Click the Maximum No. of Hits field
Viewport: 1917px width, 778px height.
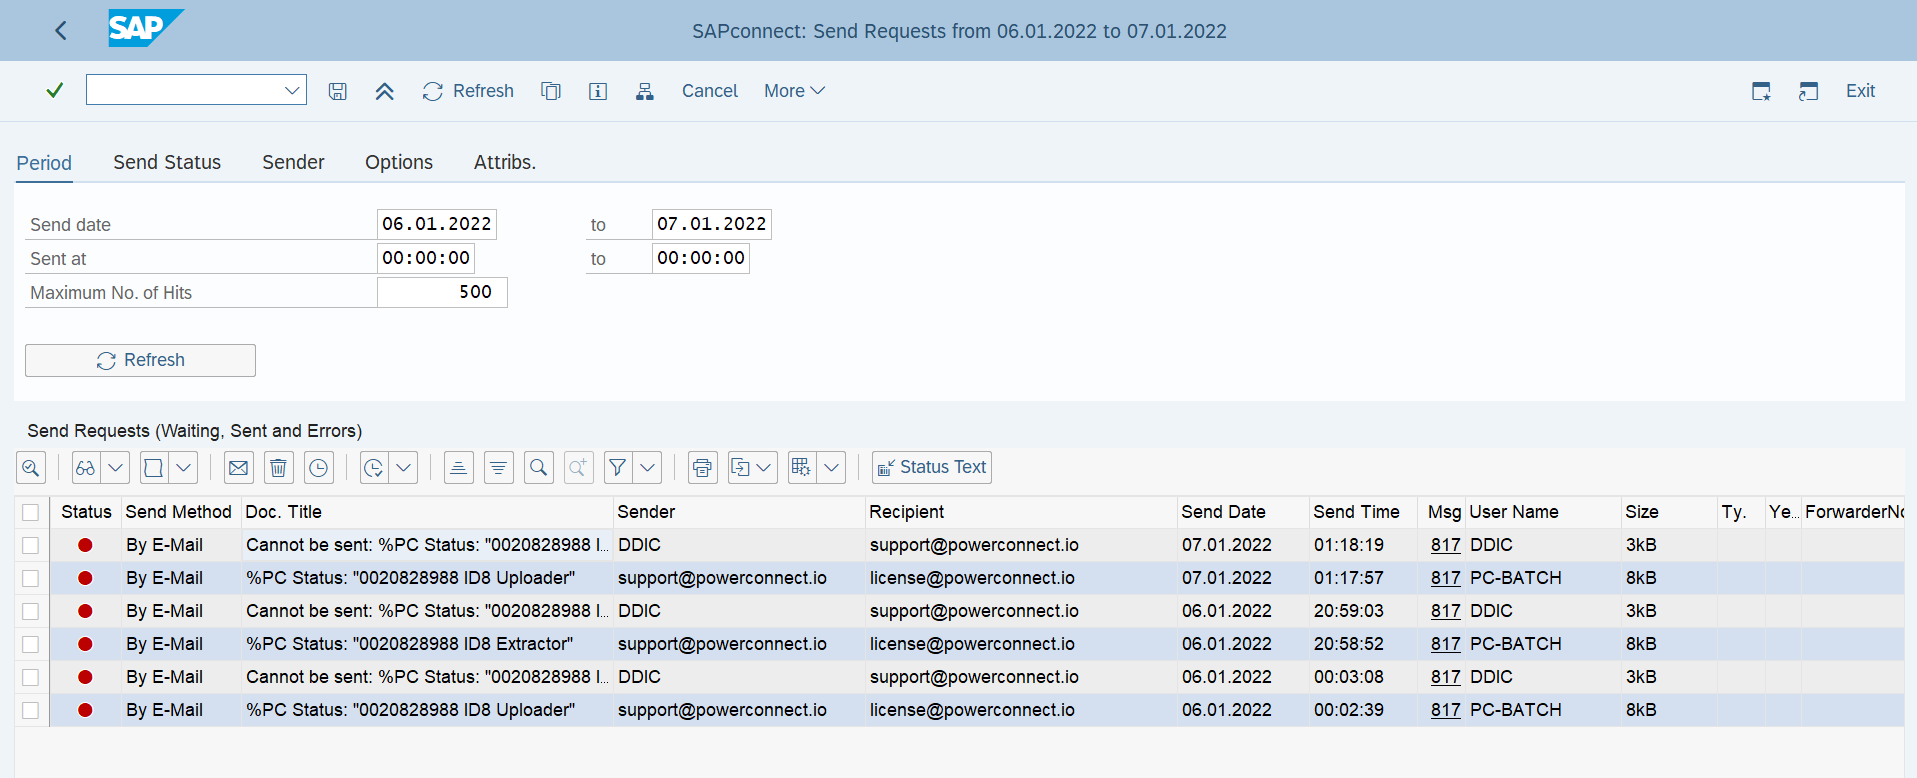pyautogui.click(x=442, y=292)
